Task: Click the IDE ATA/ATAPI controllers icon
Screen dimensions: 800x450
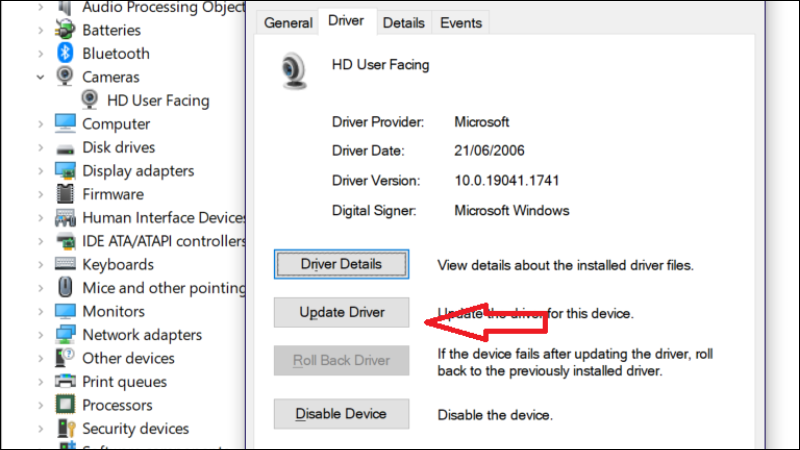Action: (65, 241)
